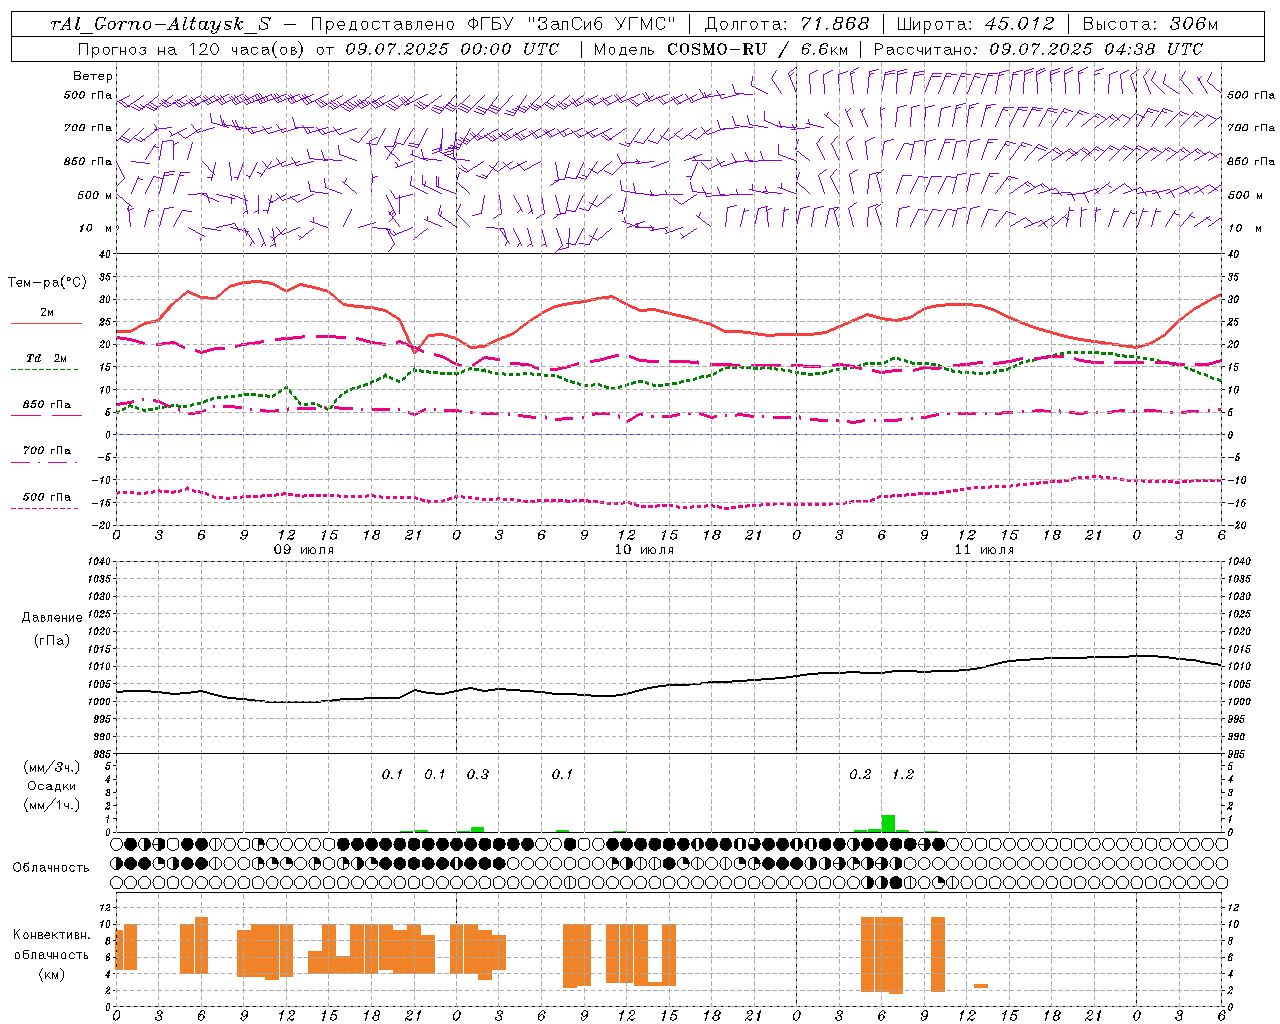This screenshot has width=1280, height=1024.
Task: Click the (мм/1ч.) precipitation unit label
Action: (52, 805)
